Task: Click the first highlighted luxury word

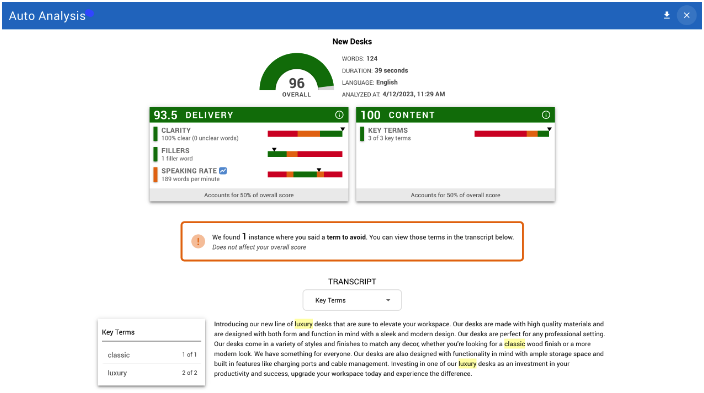Action: (x=304, y=324)
